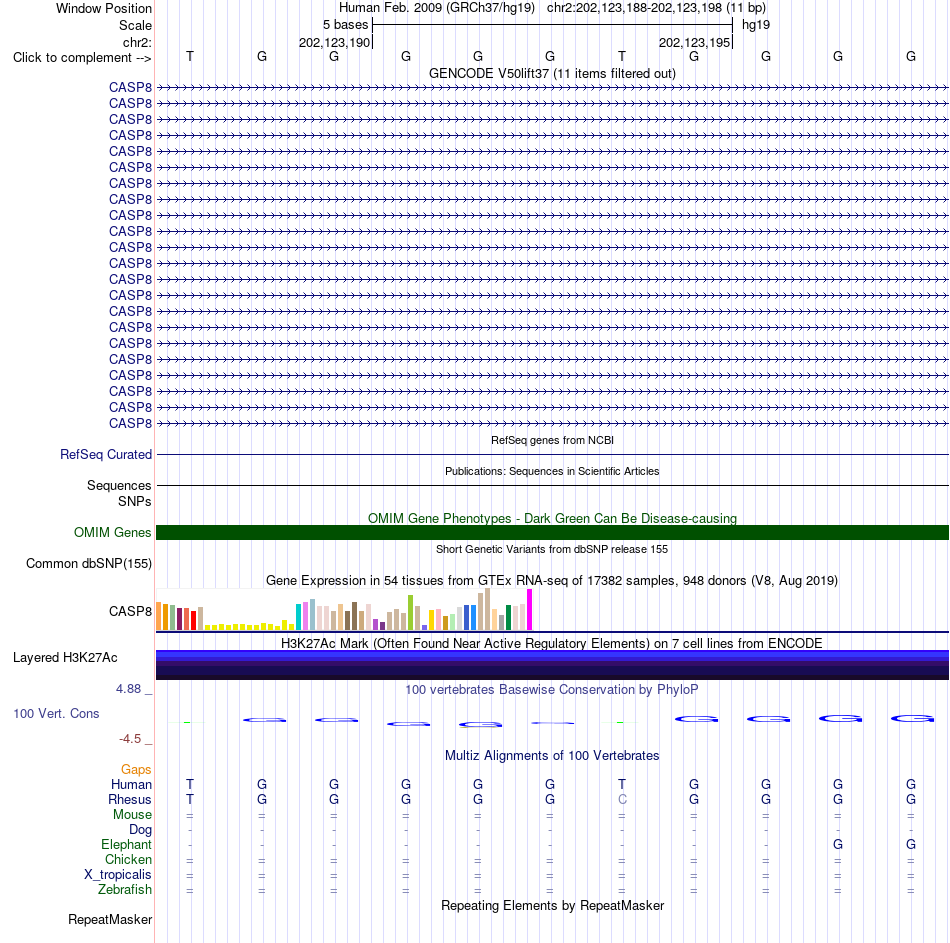Click the 'Window Position' track label
Image resolution: width=950 pixels, height=943 pixels.
tap(104, 8)
